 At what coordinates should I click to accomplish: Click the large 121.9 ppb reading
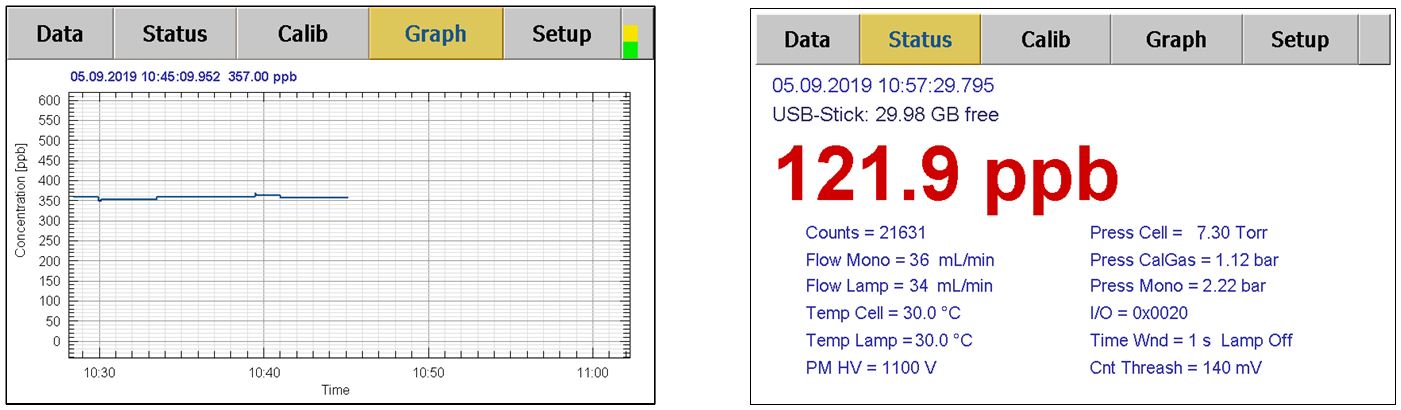tap(946, 175)
